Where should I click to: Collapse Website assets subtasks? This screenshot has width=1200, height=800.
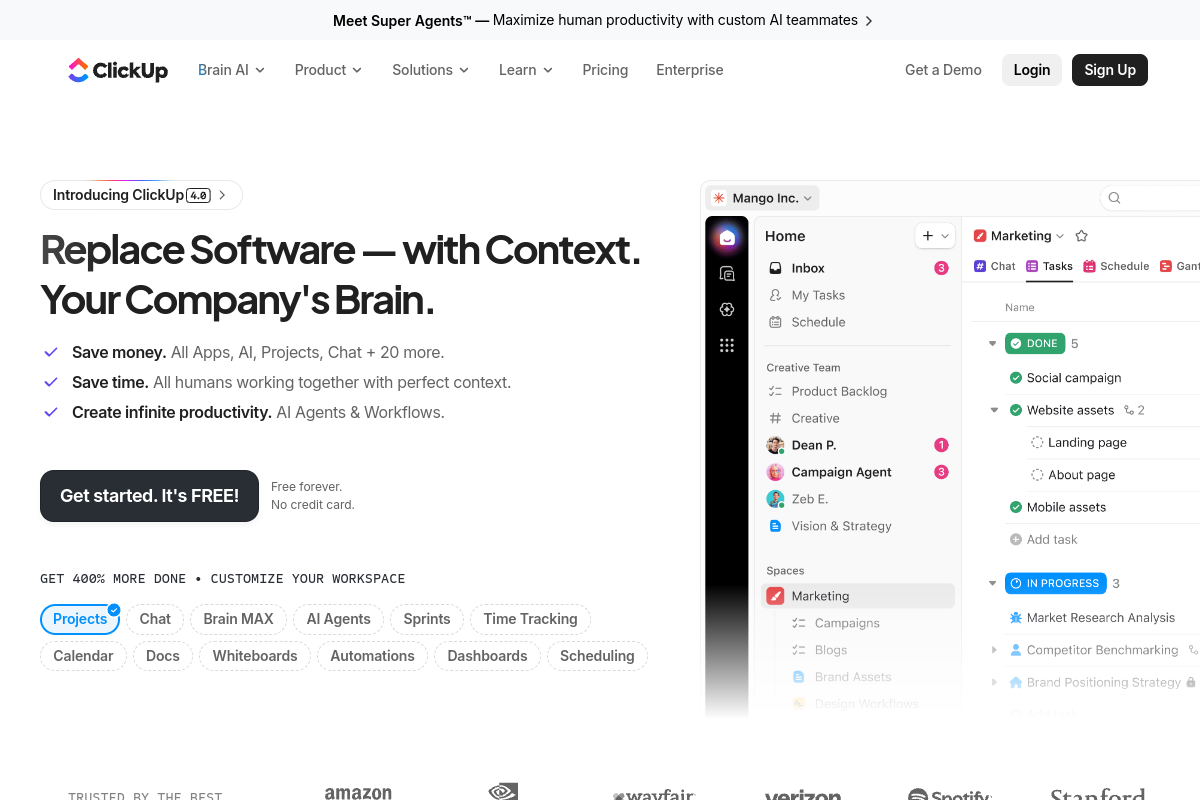coord(994,410)
